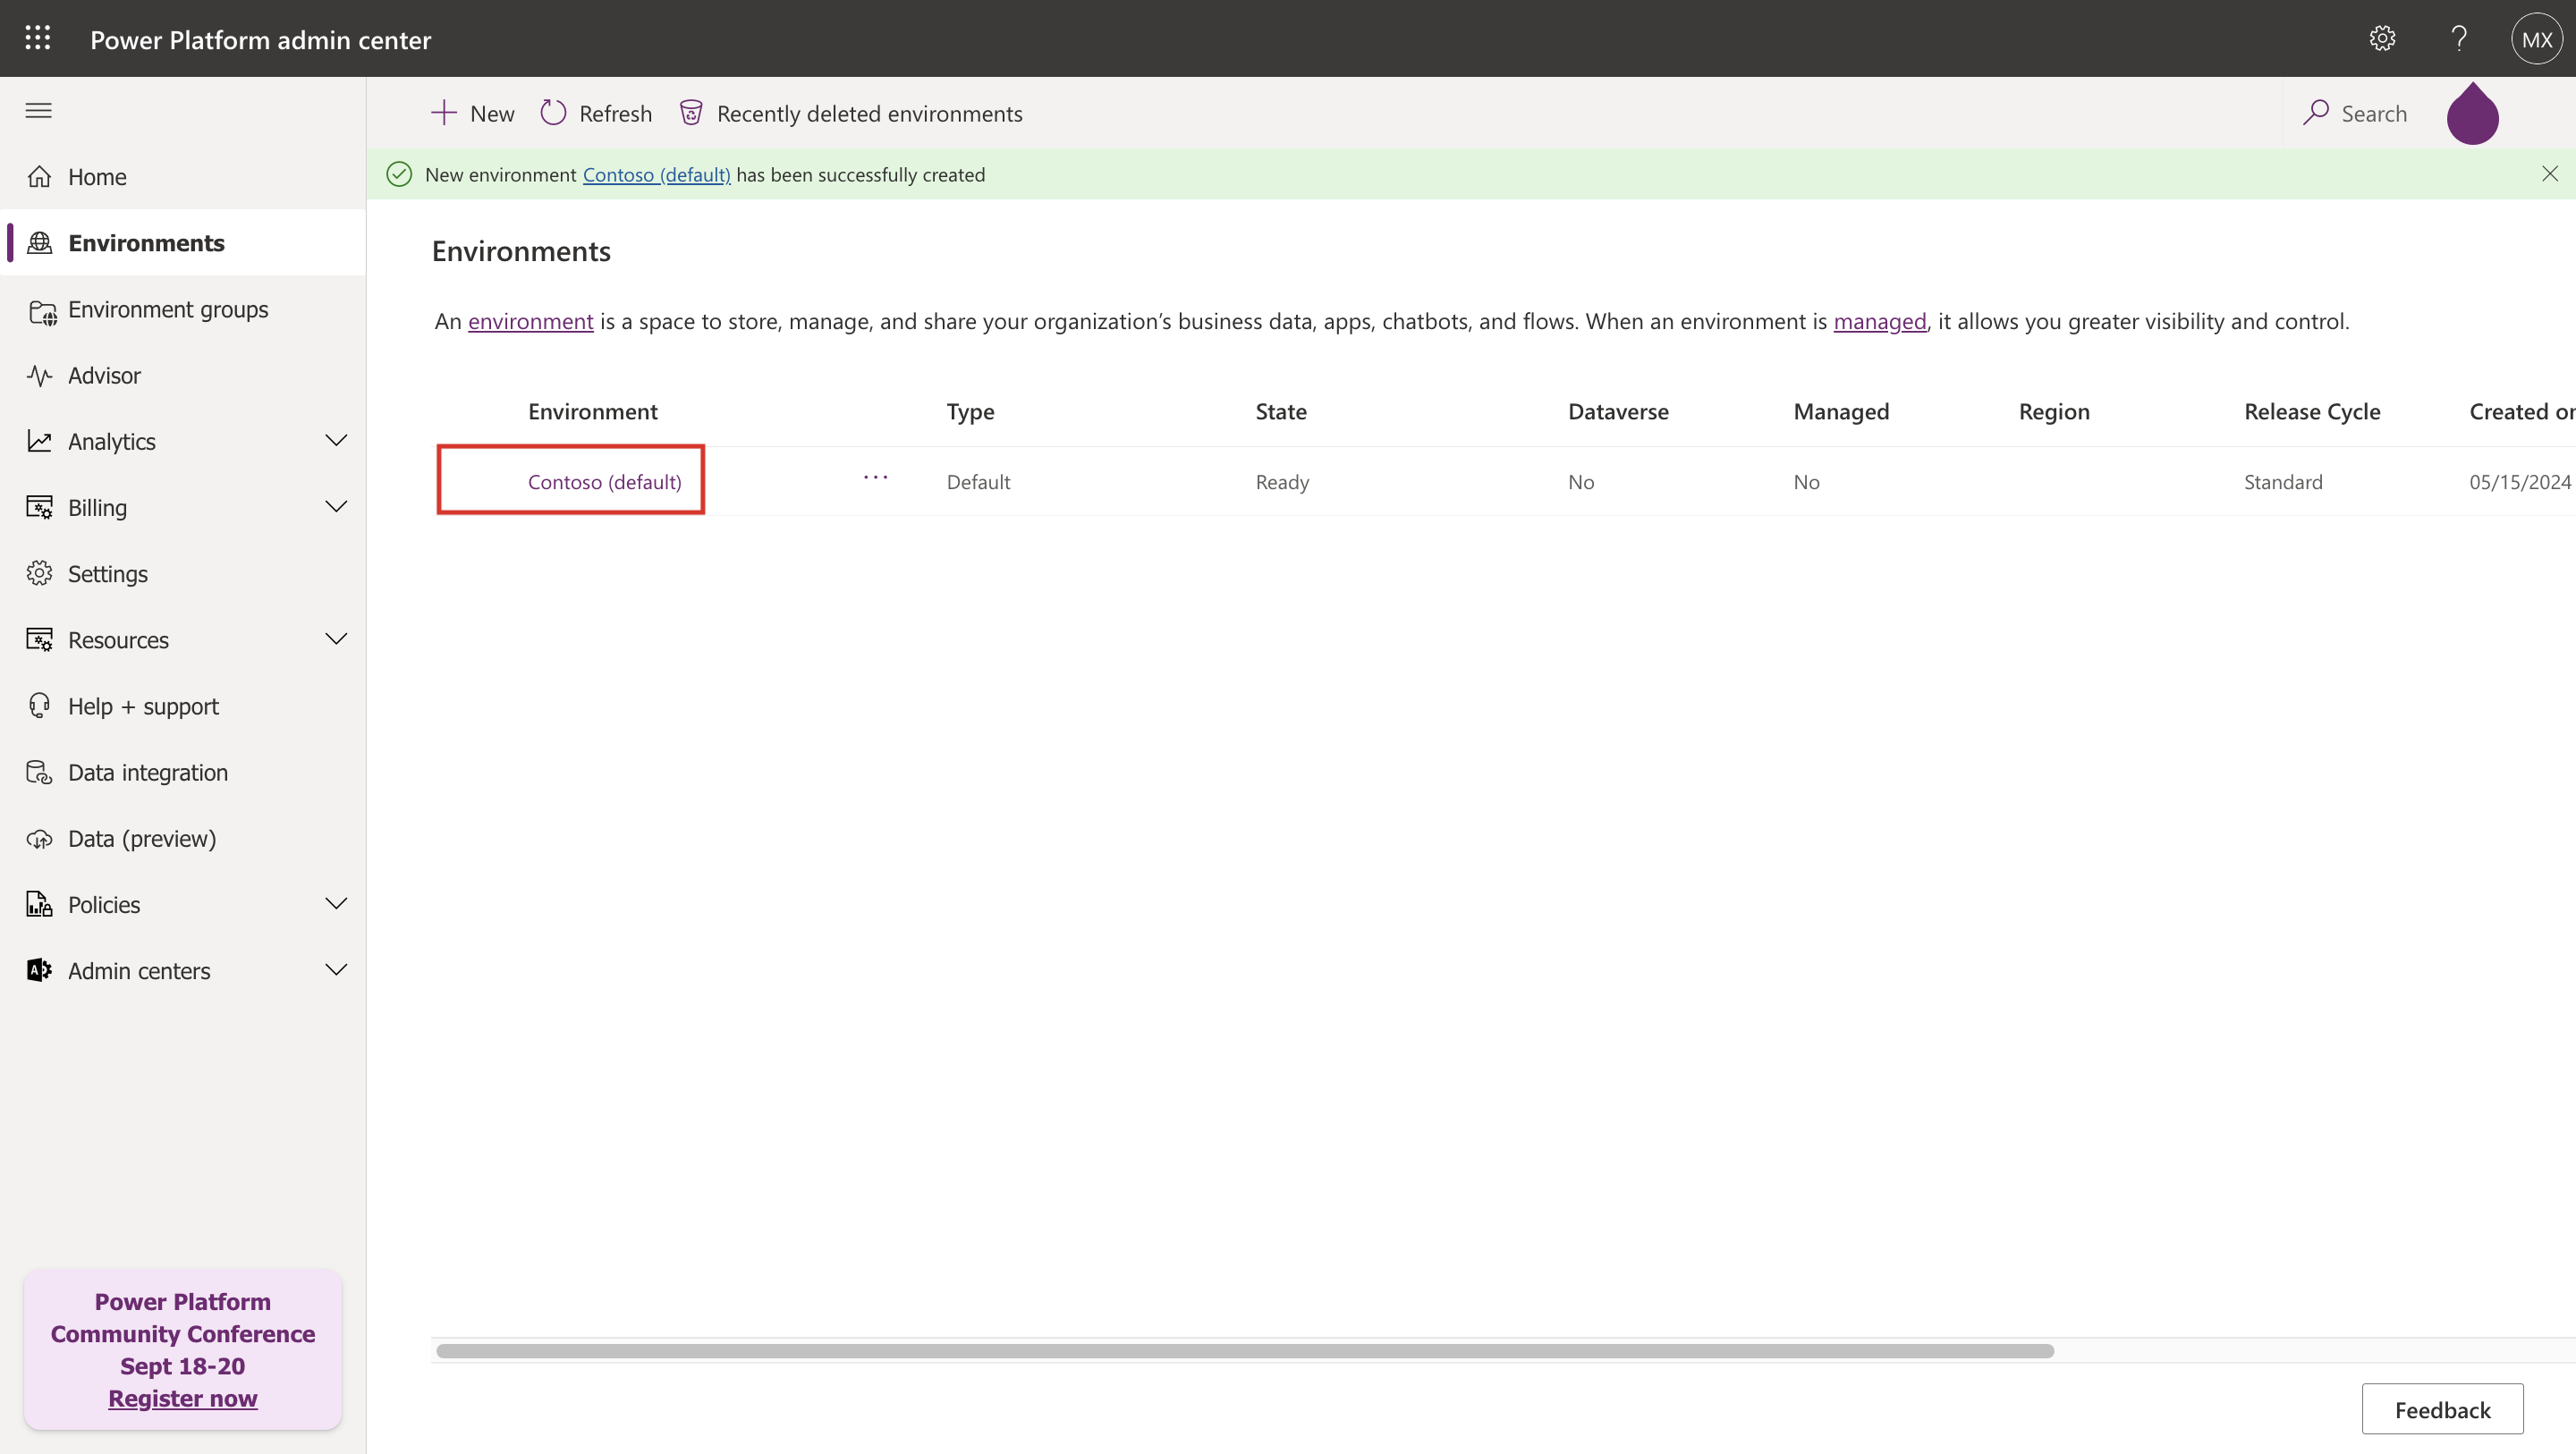The image size is (2576, 1454).
Task: Open the app launcher waffle icon
Action: (x=37, y=39)
